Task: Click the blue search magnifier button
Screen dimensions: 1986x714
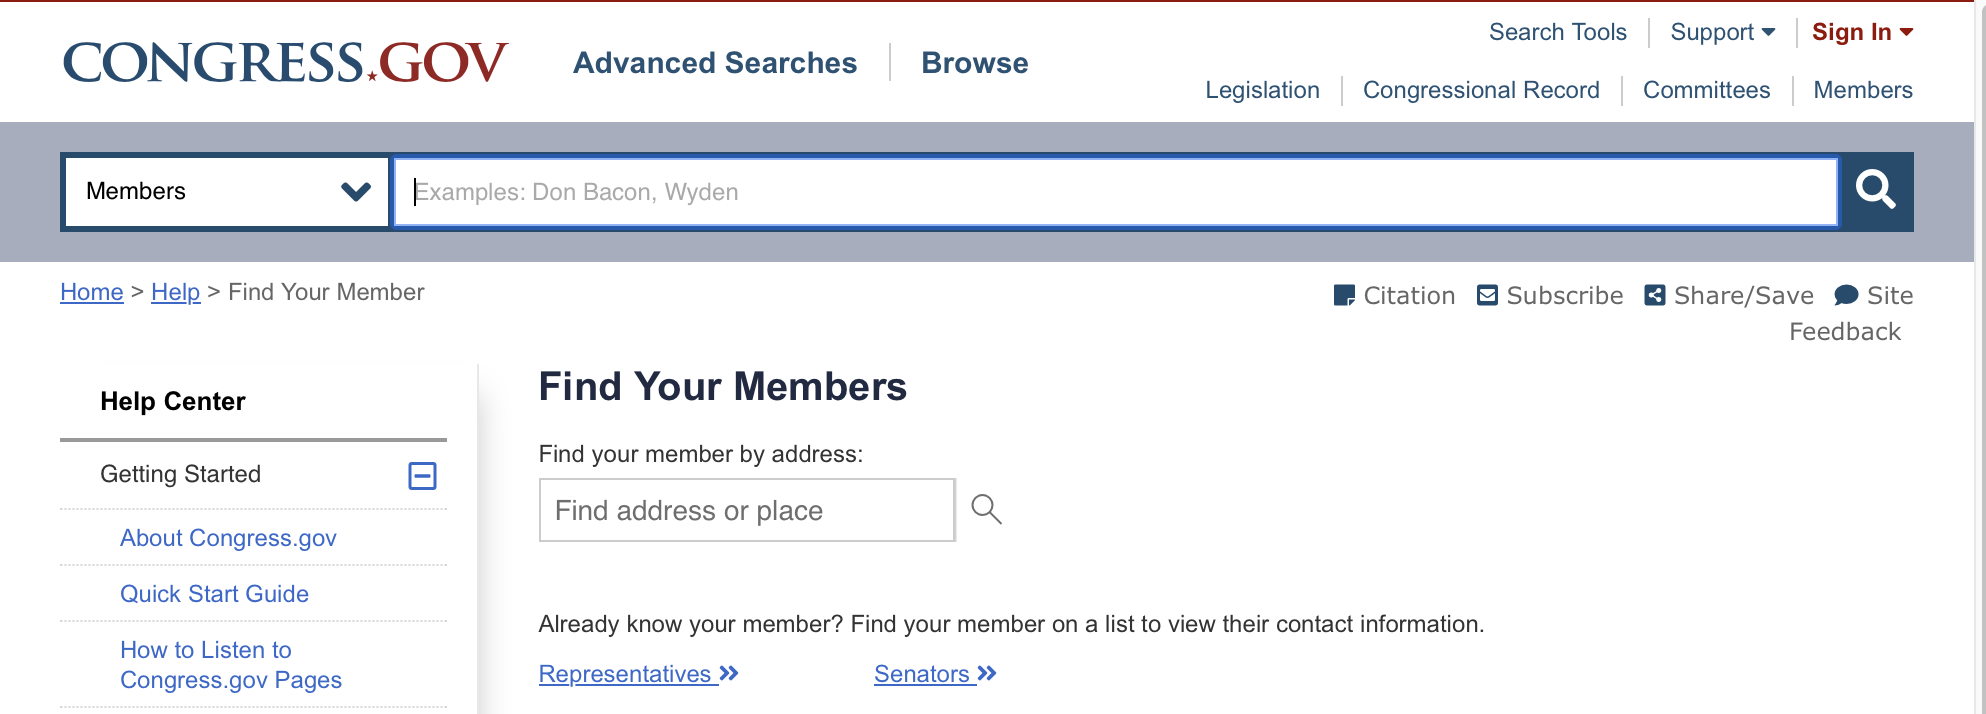Action: [x=1876, y=190]
